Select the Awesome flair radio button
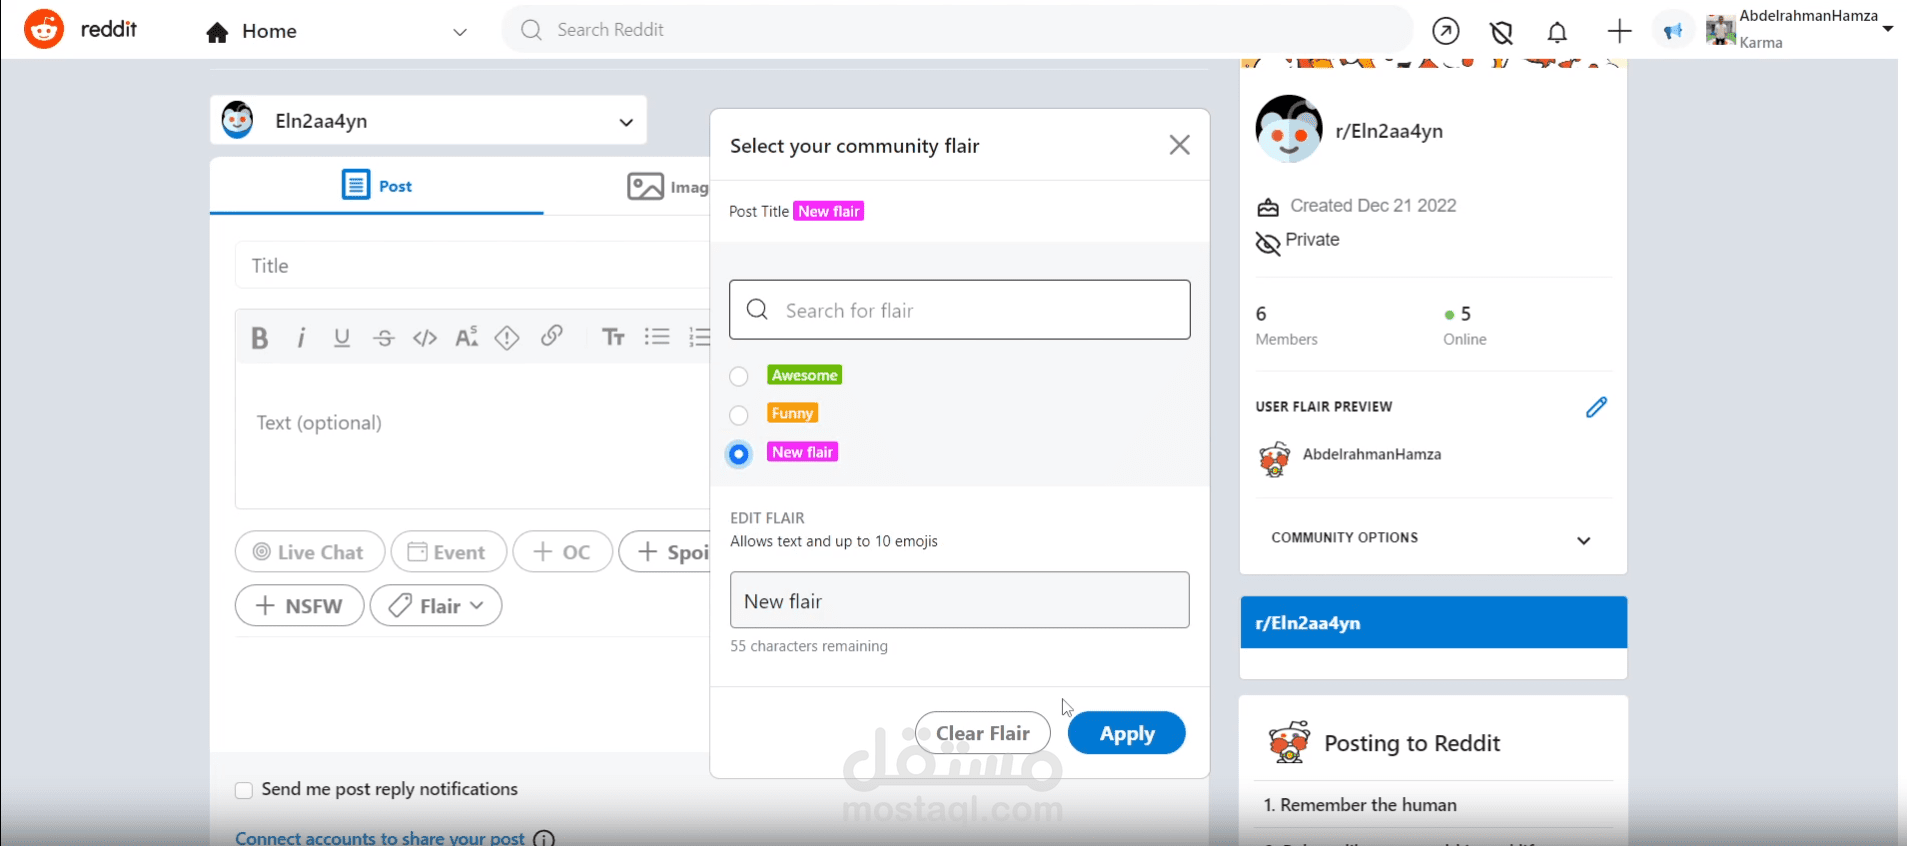The image size is (1907, 846). [739, 376]
